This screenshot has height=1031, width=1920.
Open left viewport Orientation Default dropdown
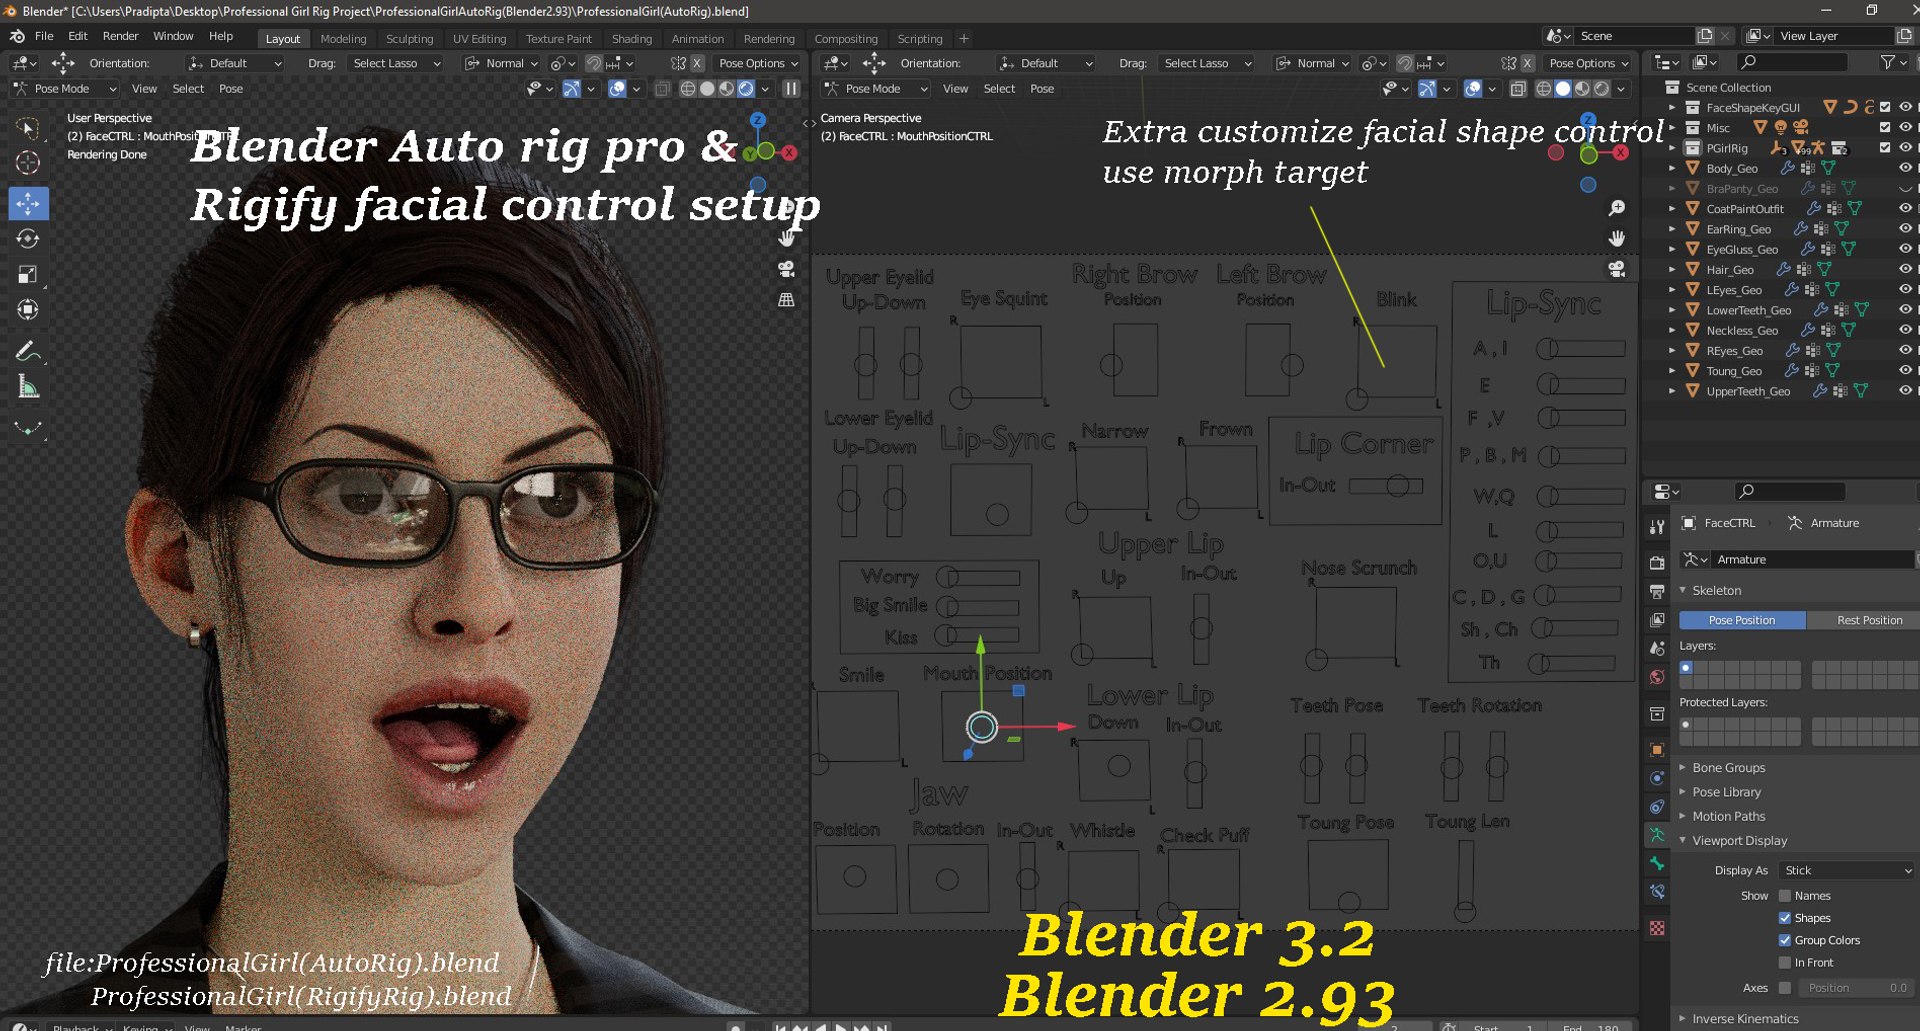tap(234, 63)
